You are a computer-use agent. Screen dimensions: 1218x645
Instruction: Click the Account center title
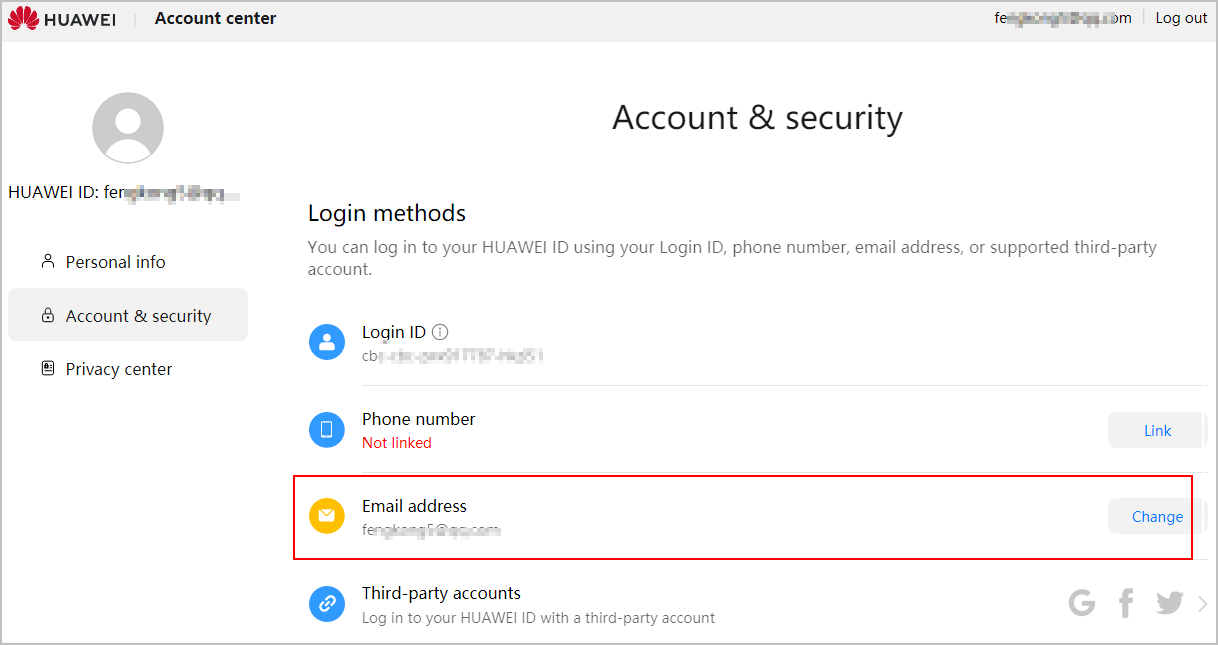coord(216,18)
